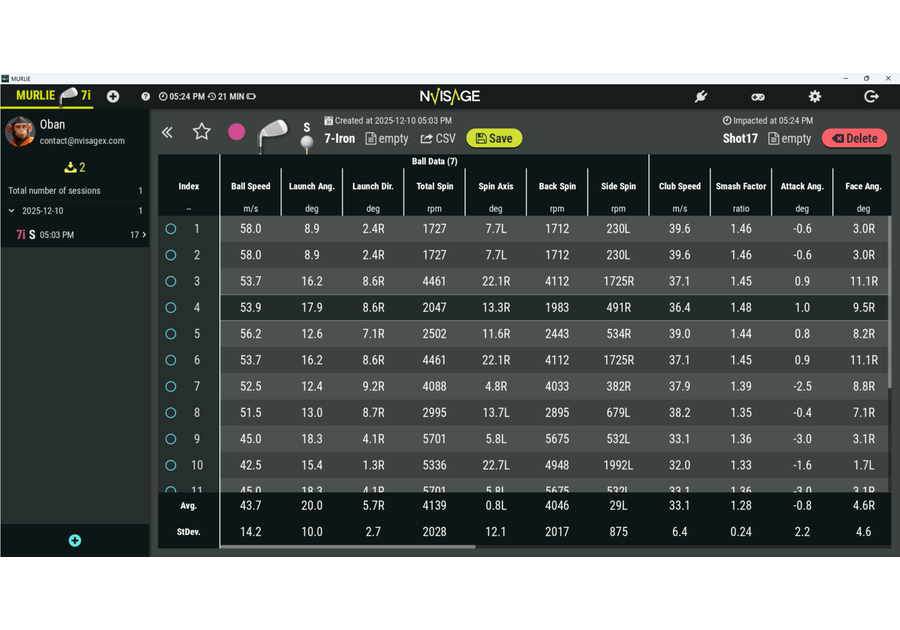This screenshot has height=630, width=900.
Task: Click the Total Spin column header
Action: point(435,186)
